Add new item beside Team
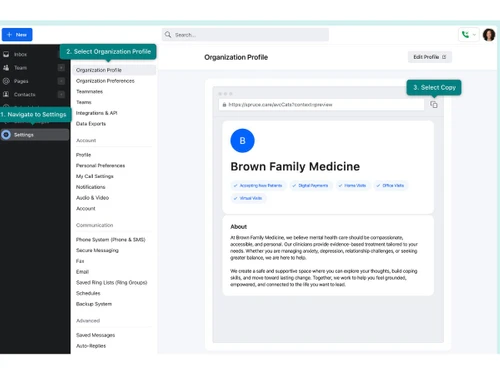The image size is (500, 375). (x=61, y=68)
